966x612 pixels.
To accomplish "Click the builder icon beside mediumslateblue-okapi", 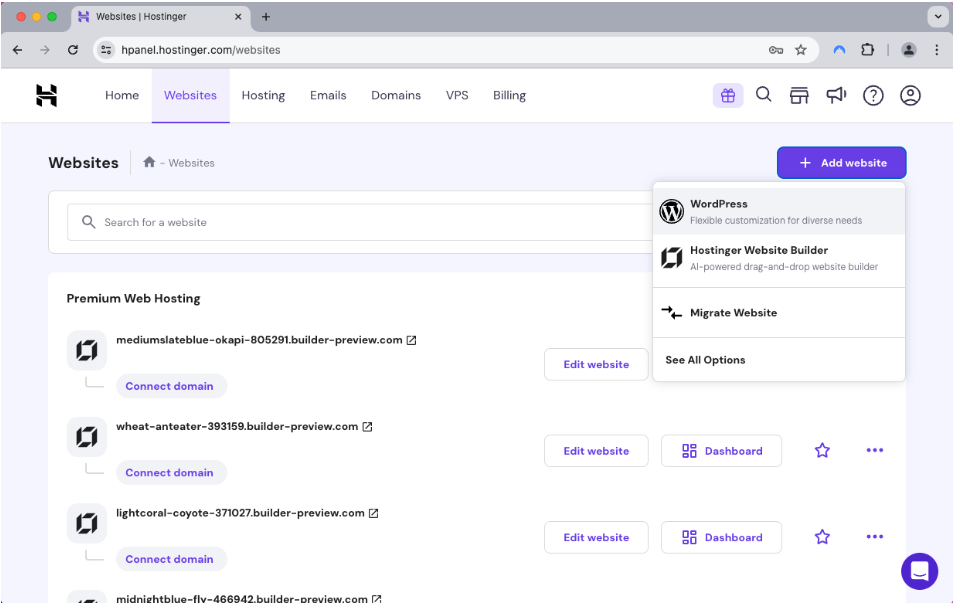I will (87, 351).
